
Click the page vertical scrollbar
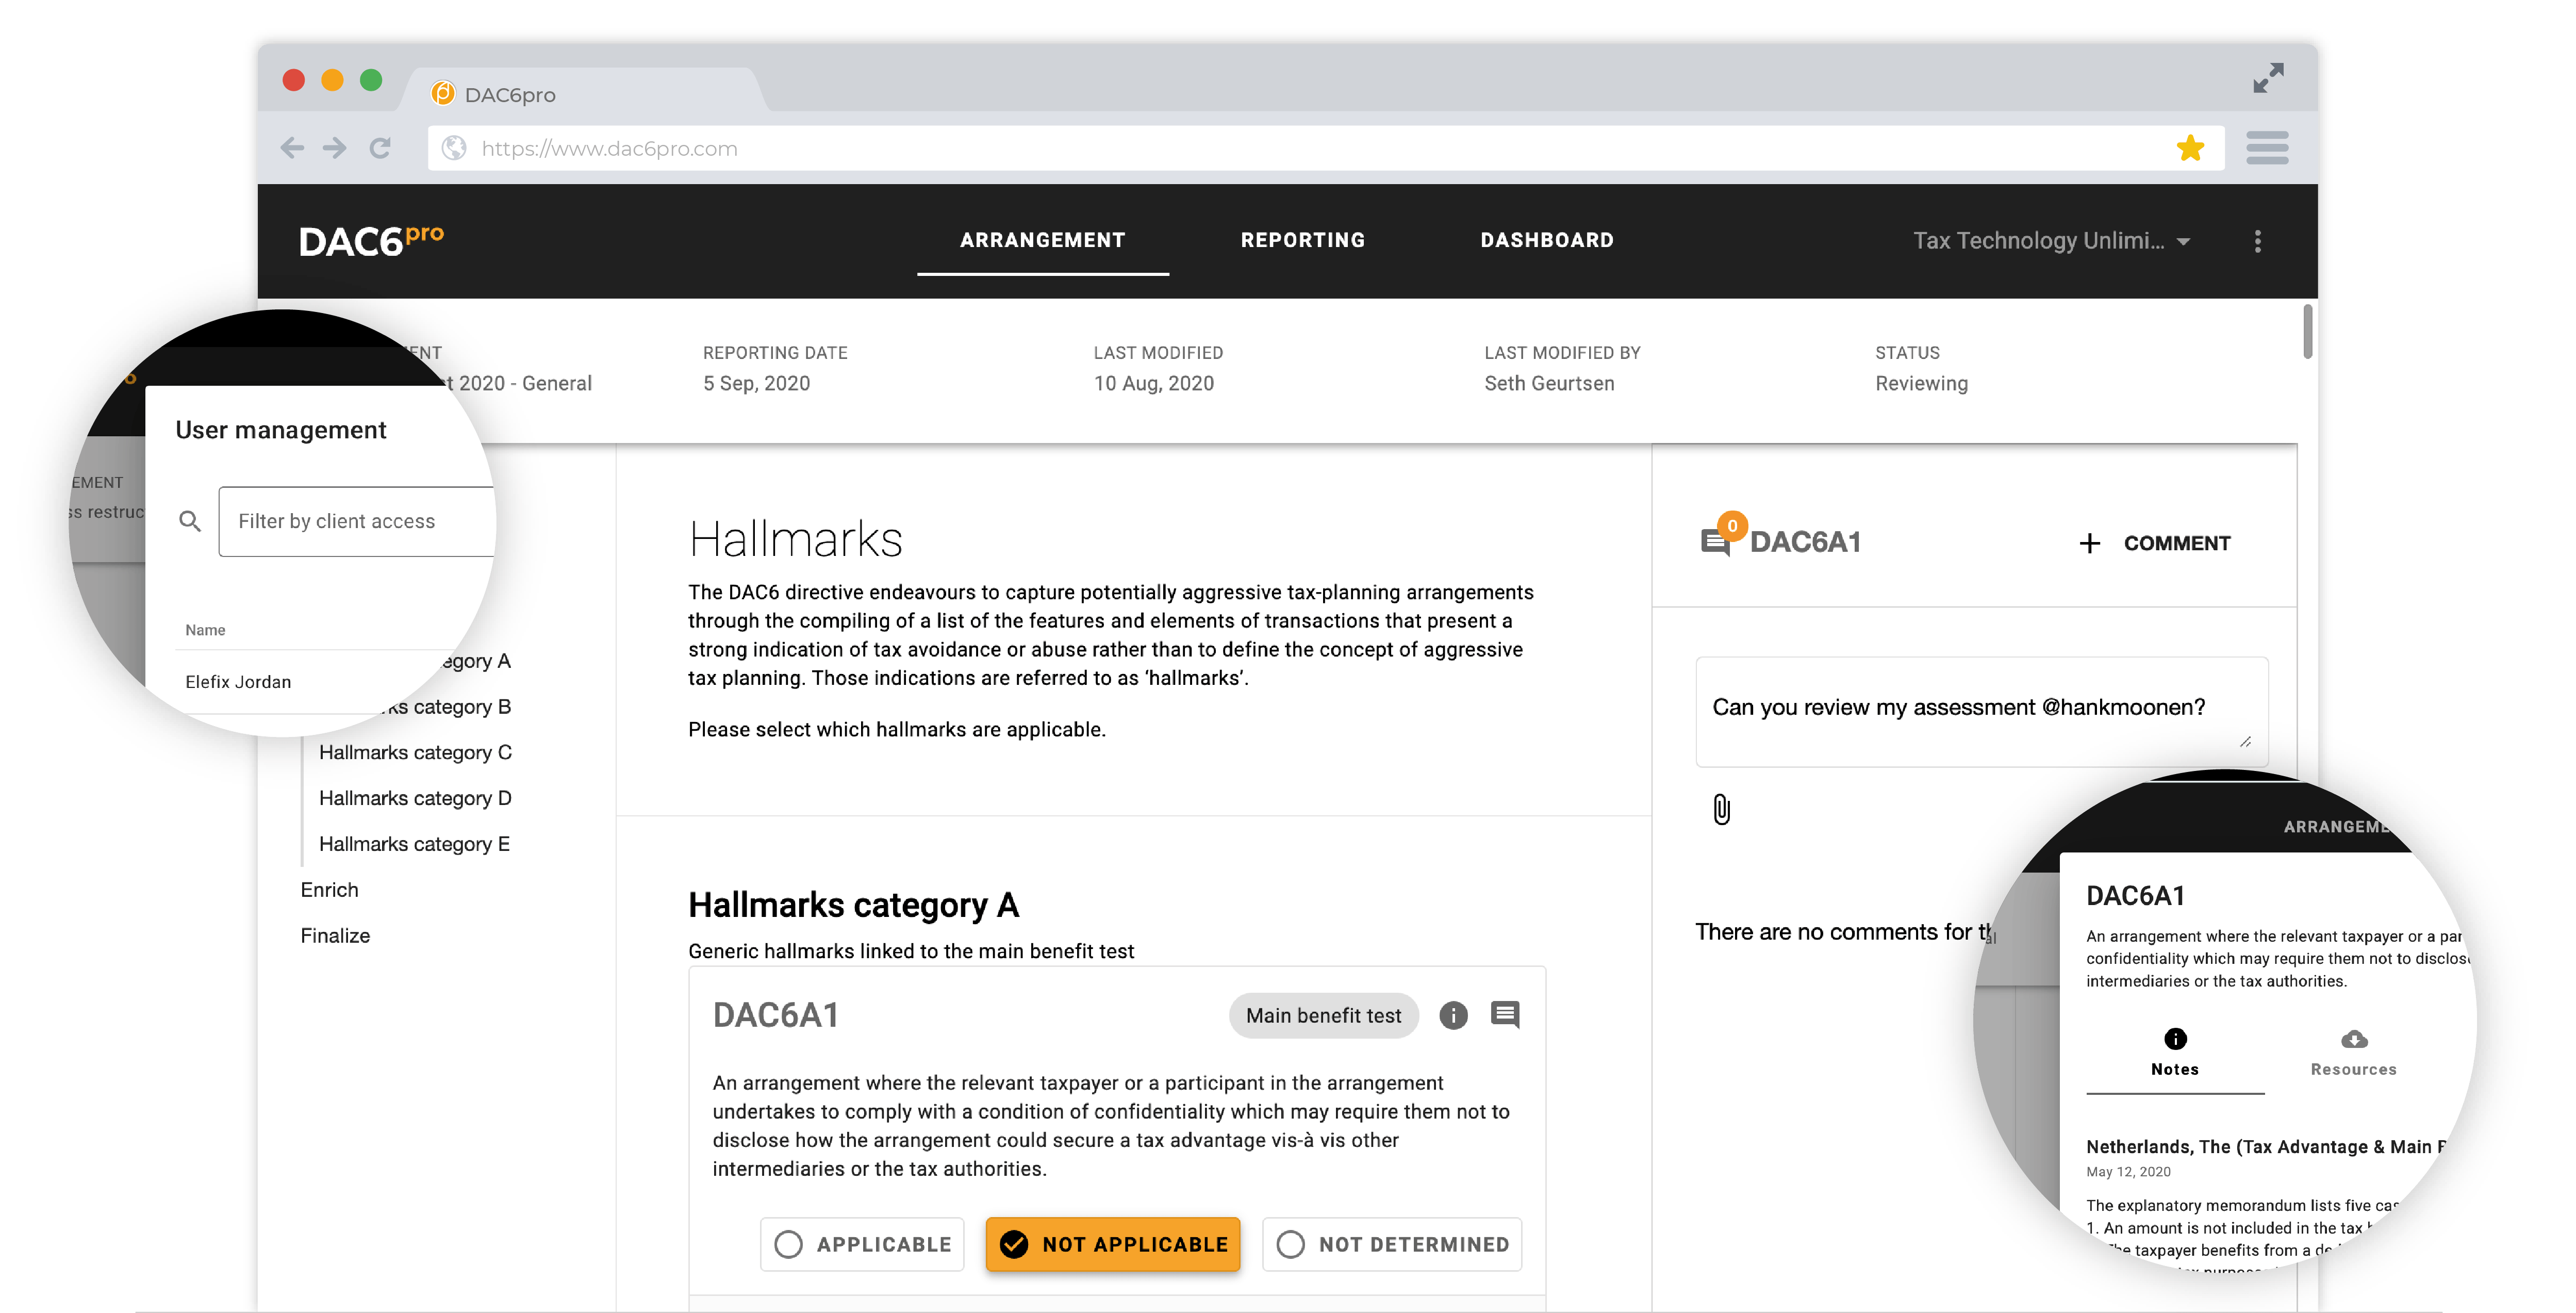pos(2307,331)
